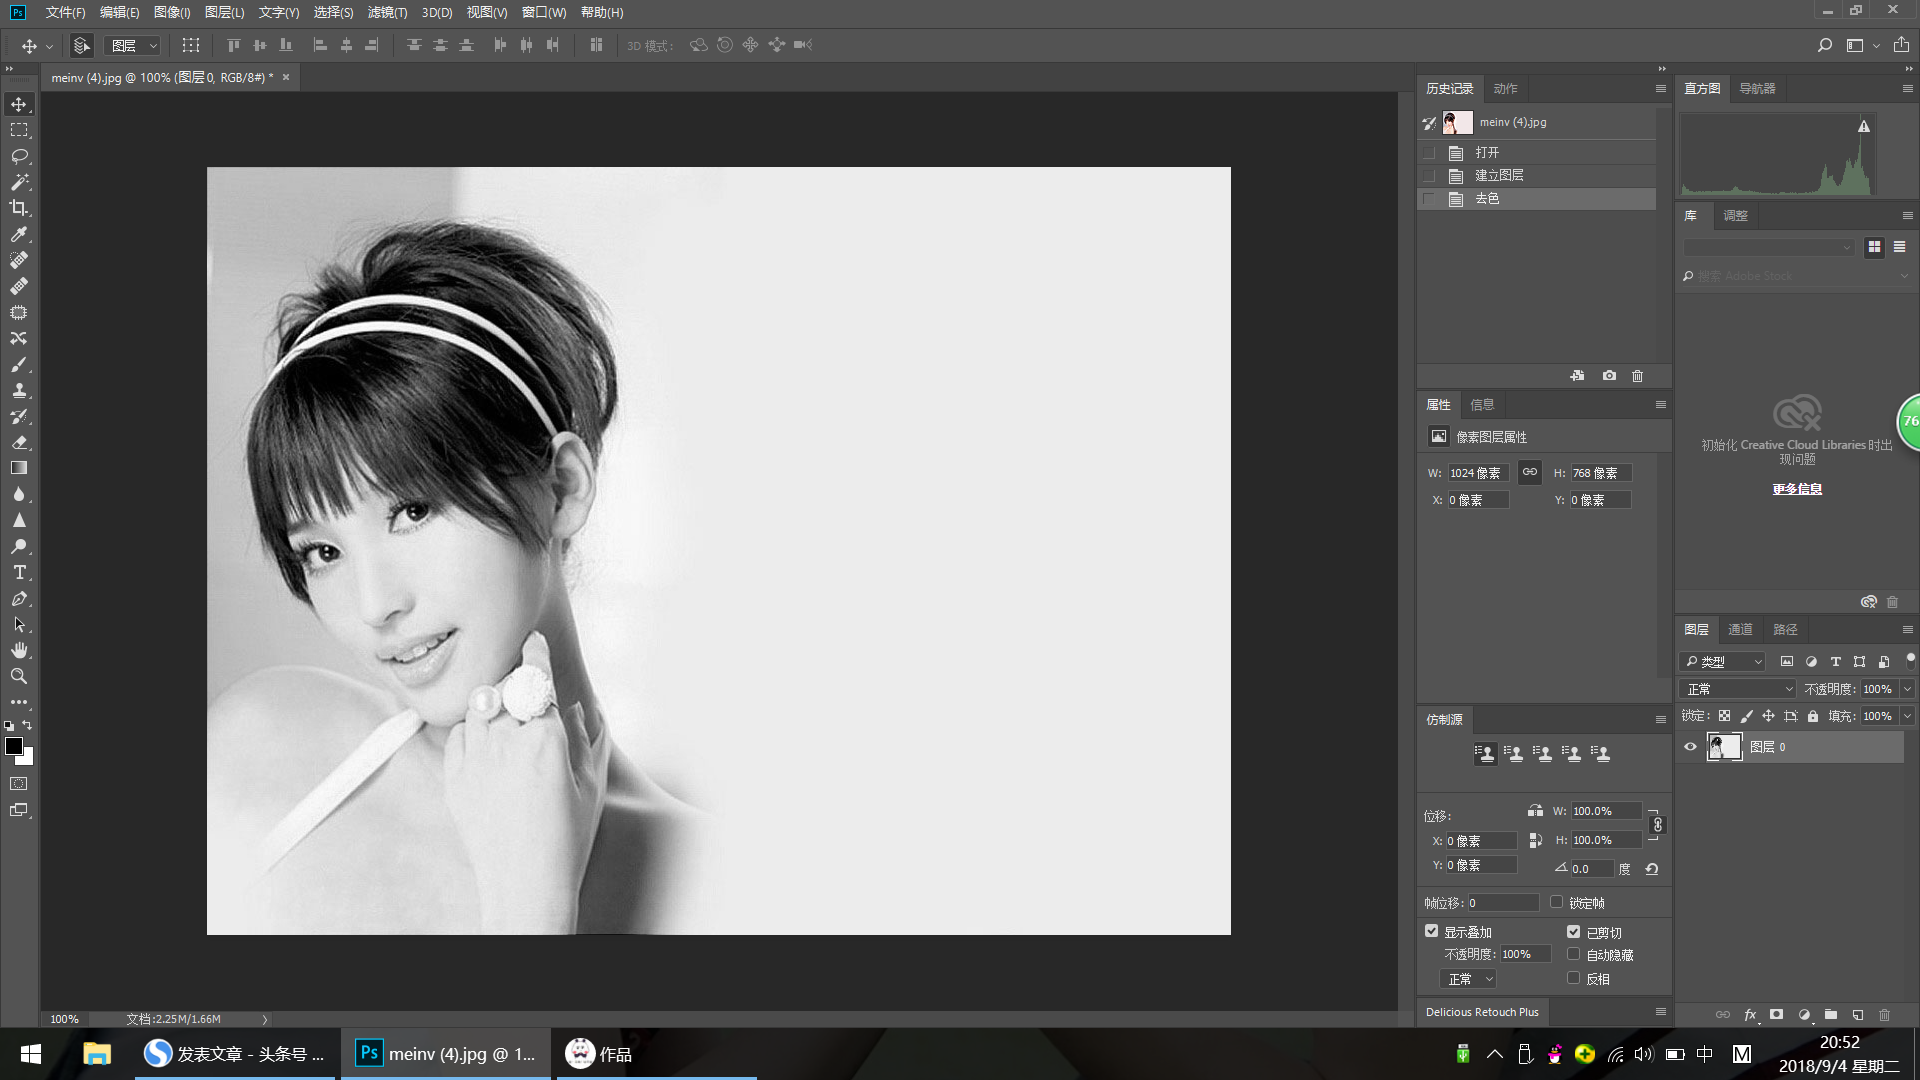Delete current history state trash icon
Image resolution: width=1920 pixels, height=1080 pixels.
pos(1637,376)
